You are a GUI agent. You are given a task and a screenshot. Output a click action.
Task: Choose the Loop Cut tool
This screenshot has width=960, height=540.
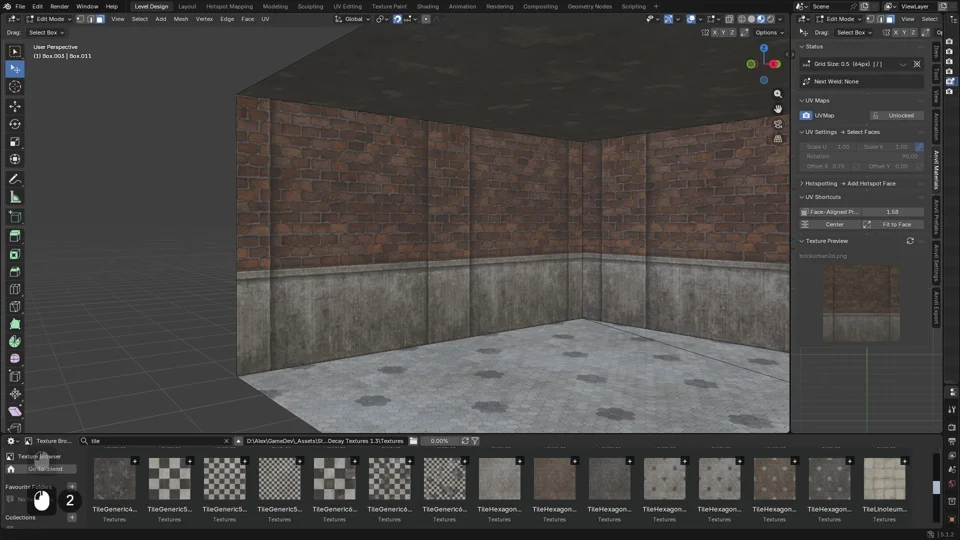pyautogui.click(x=15, y=289)
